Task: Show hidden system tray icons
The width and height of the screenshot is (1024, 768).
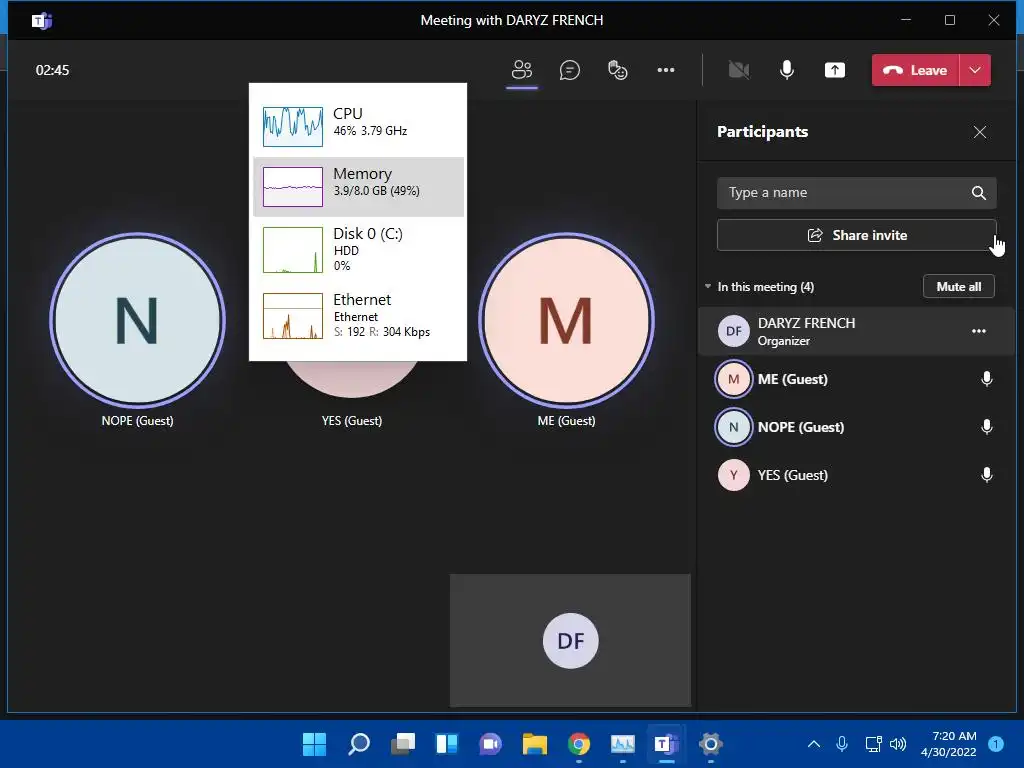Action: point(814,744)
